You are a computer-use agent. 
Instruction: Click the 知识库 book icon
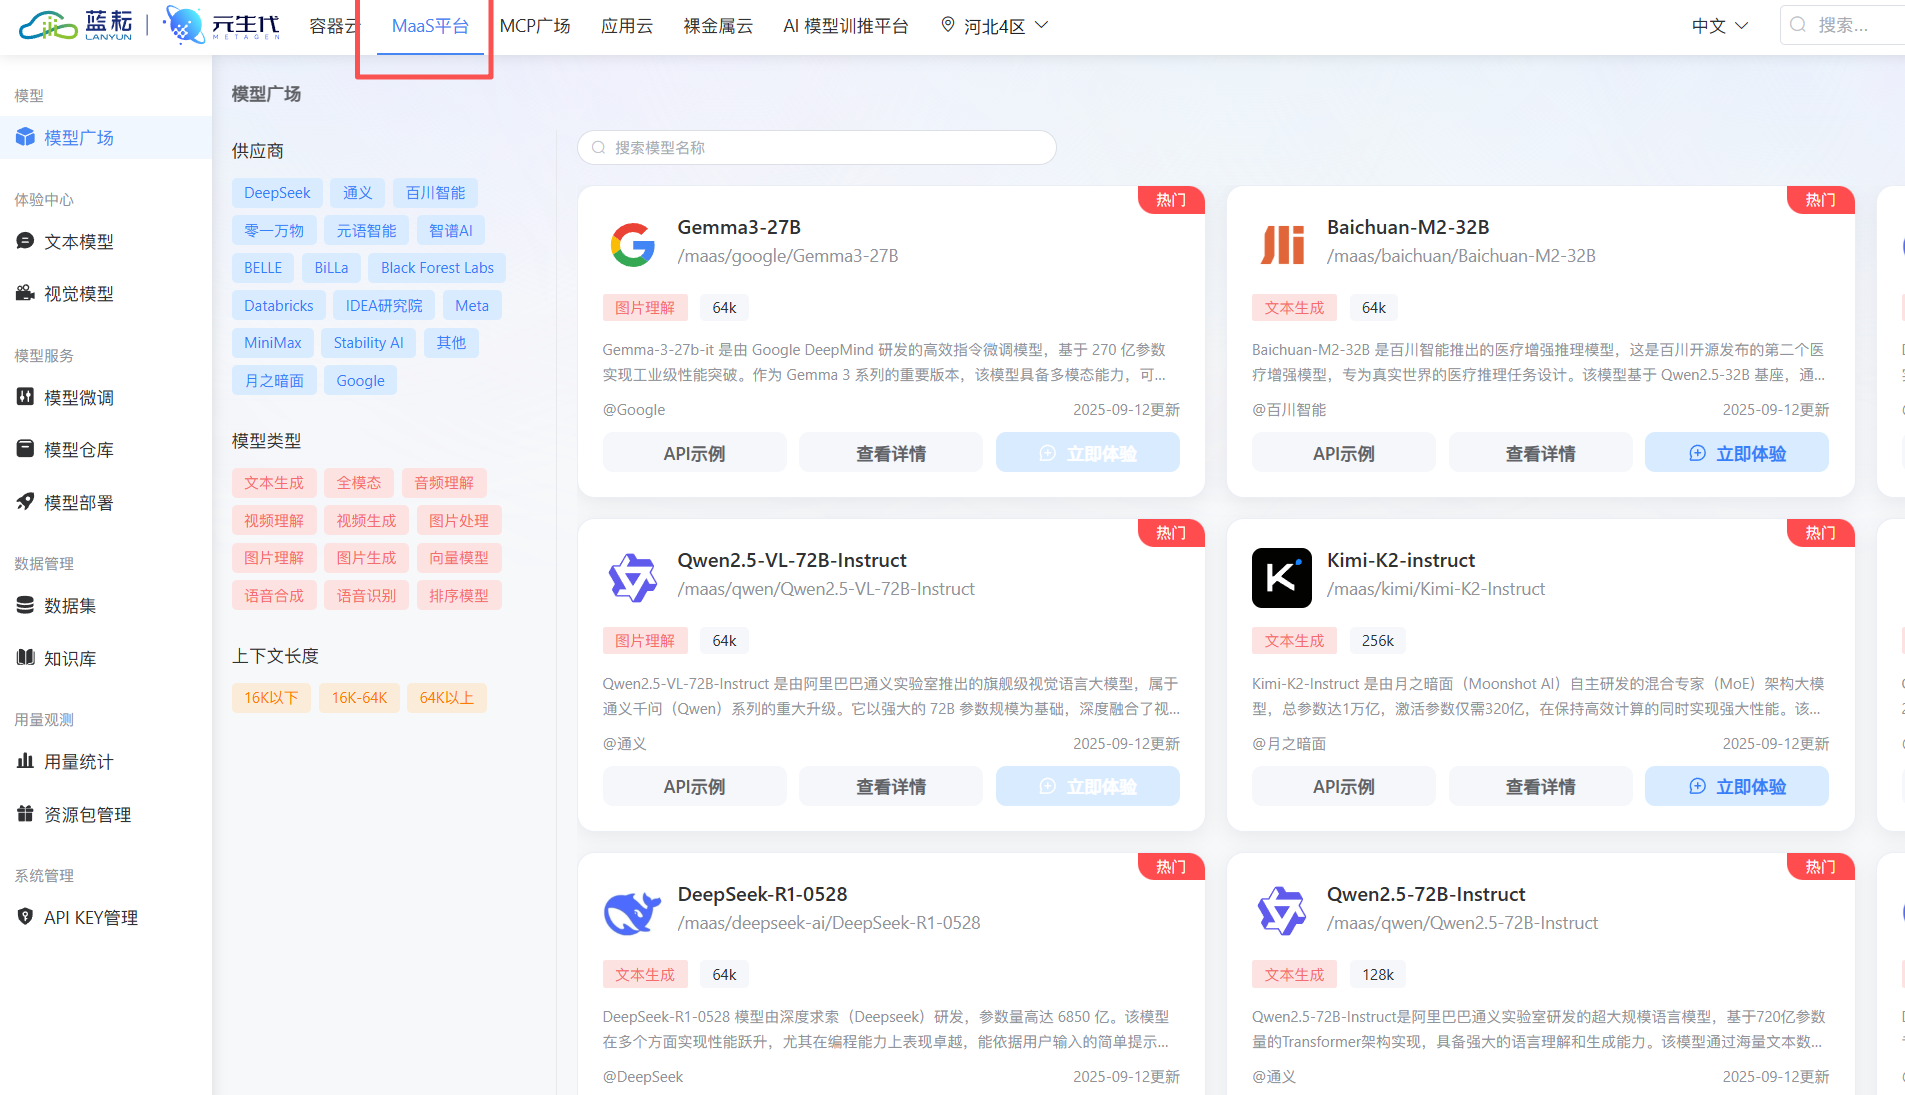pyautogui.click(x=25, y=658)
